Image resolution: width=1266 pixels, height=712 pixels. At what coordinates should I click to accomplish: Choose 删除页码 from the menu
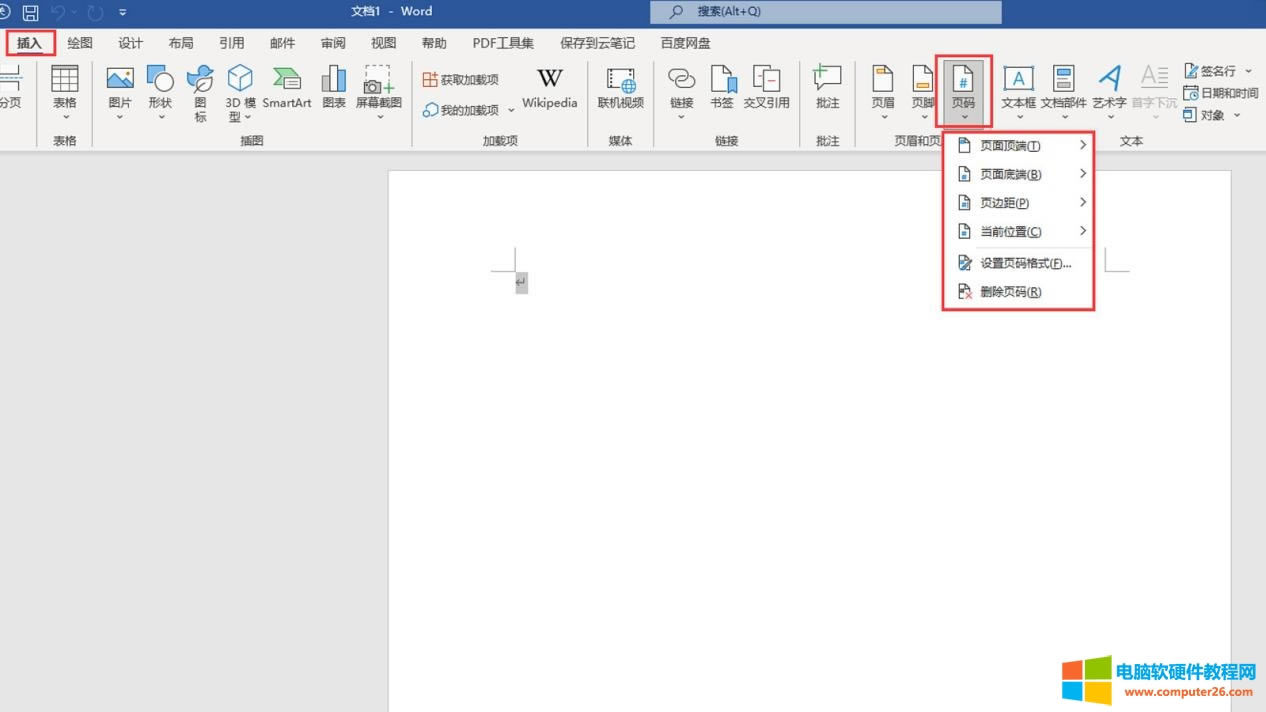tap(1010, 292)
